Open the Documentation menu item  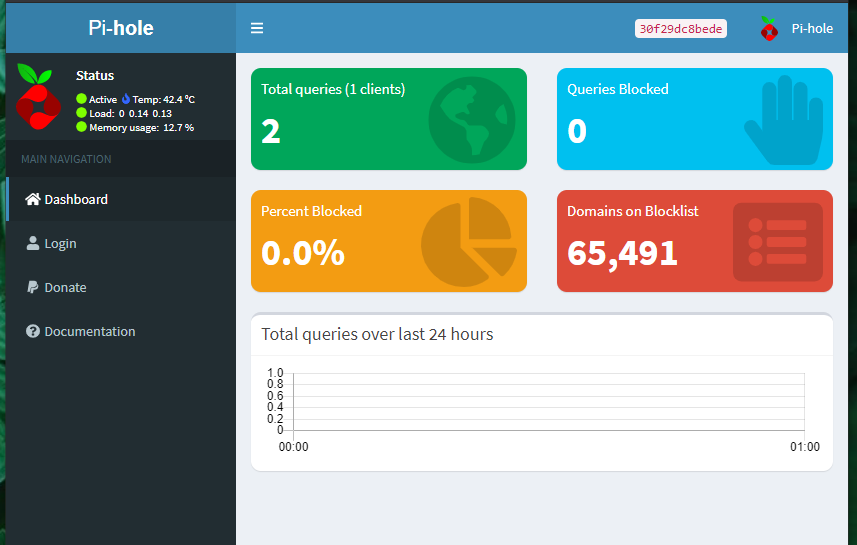pyautogui.click(x=121, y=331)
